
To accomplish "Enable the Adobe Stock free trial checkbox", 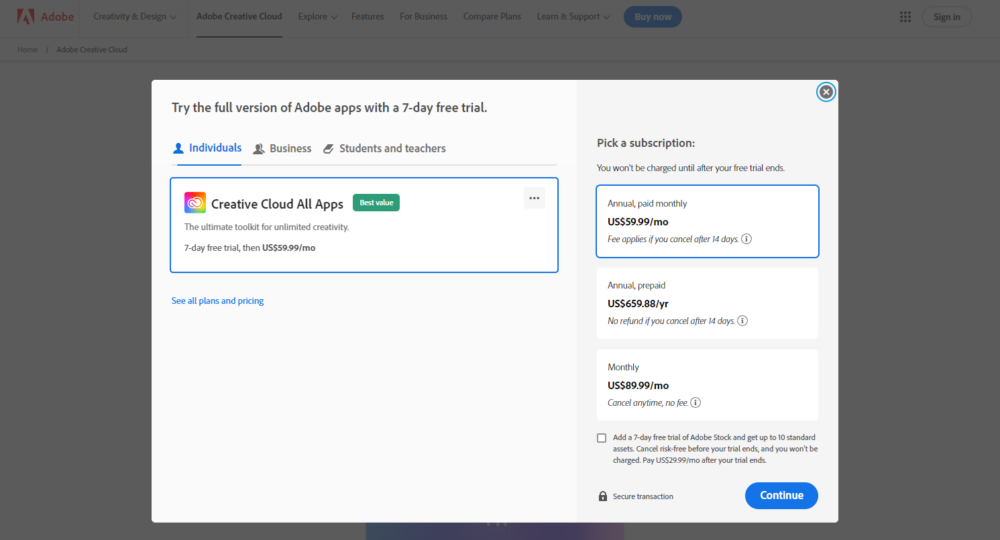I will (601, 438).
